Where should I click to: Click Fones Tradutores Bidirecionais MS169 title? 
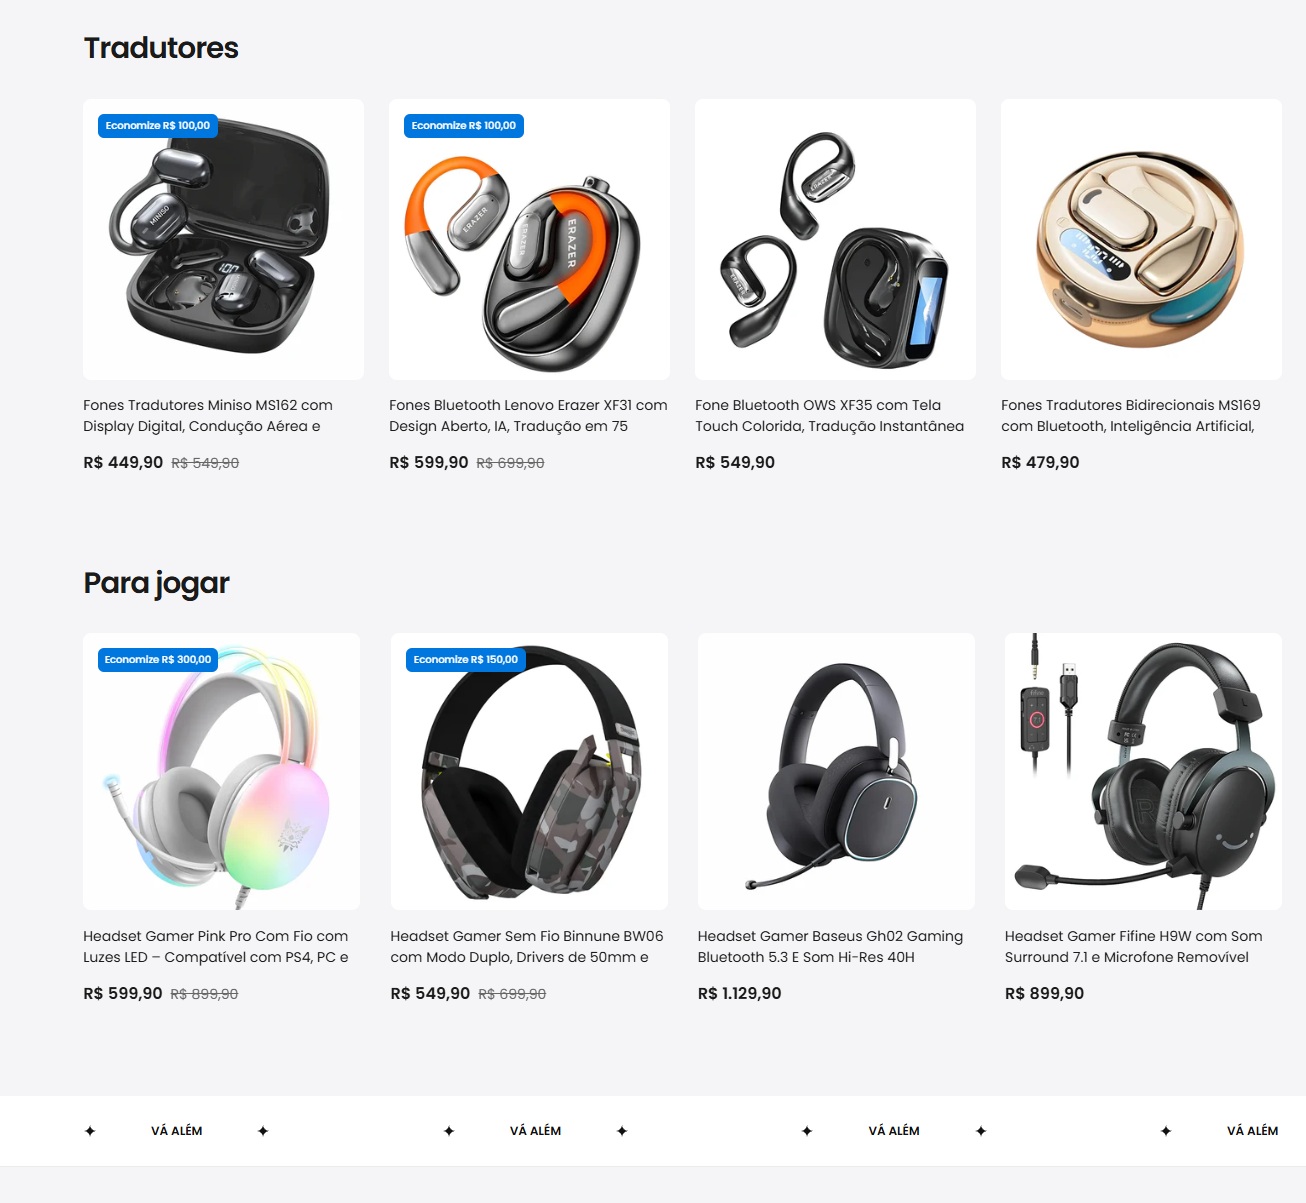point(1131,416)
